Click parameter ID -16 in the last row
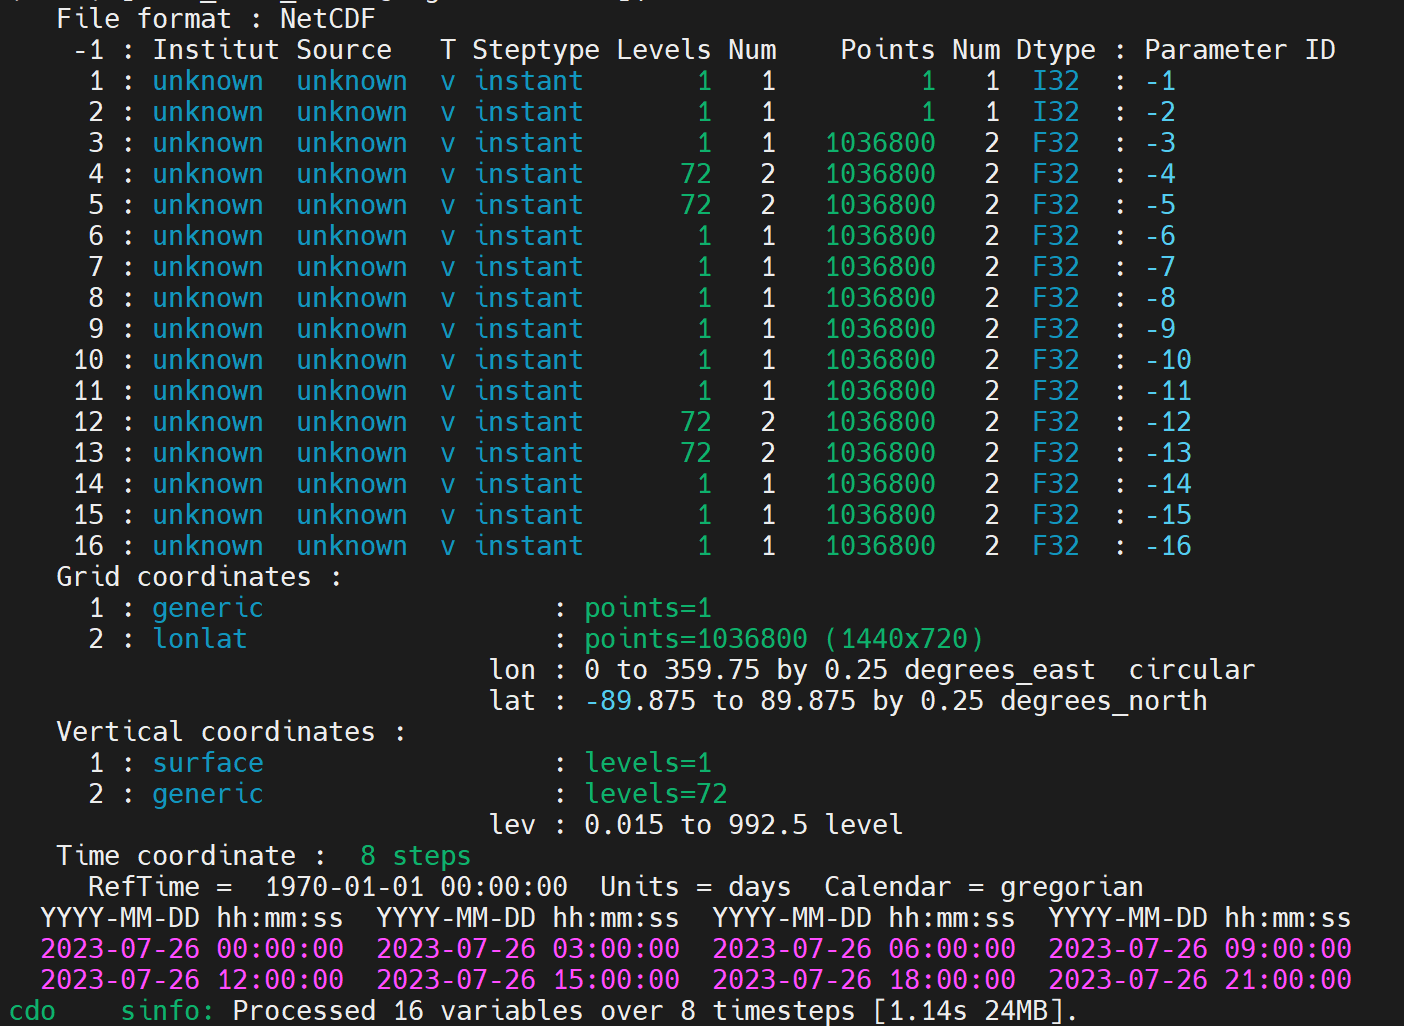The width and height of the screenshot is (1404, 1026). [1168, 546]
